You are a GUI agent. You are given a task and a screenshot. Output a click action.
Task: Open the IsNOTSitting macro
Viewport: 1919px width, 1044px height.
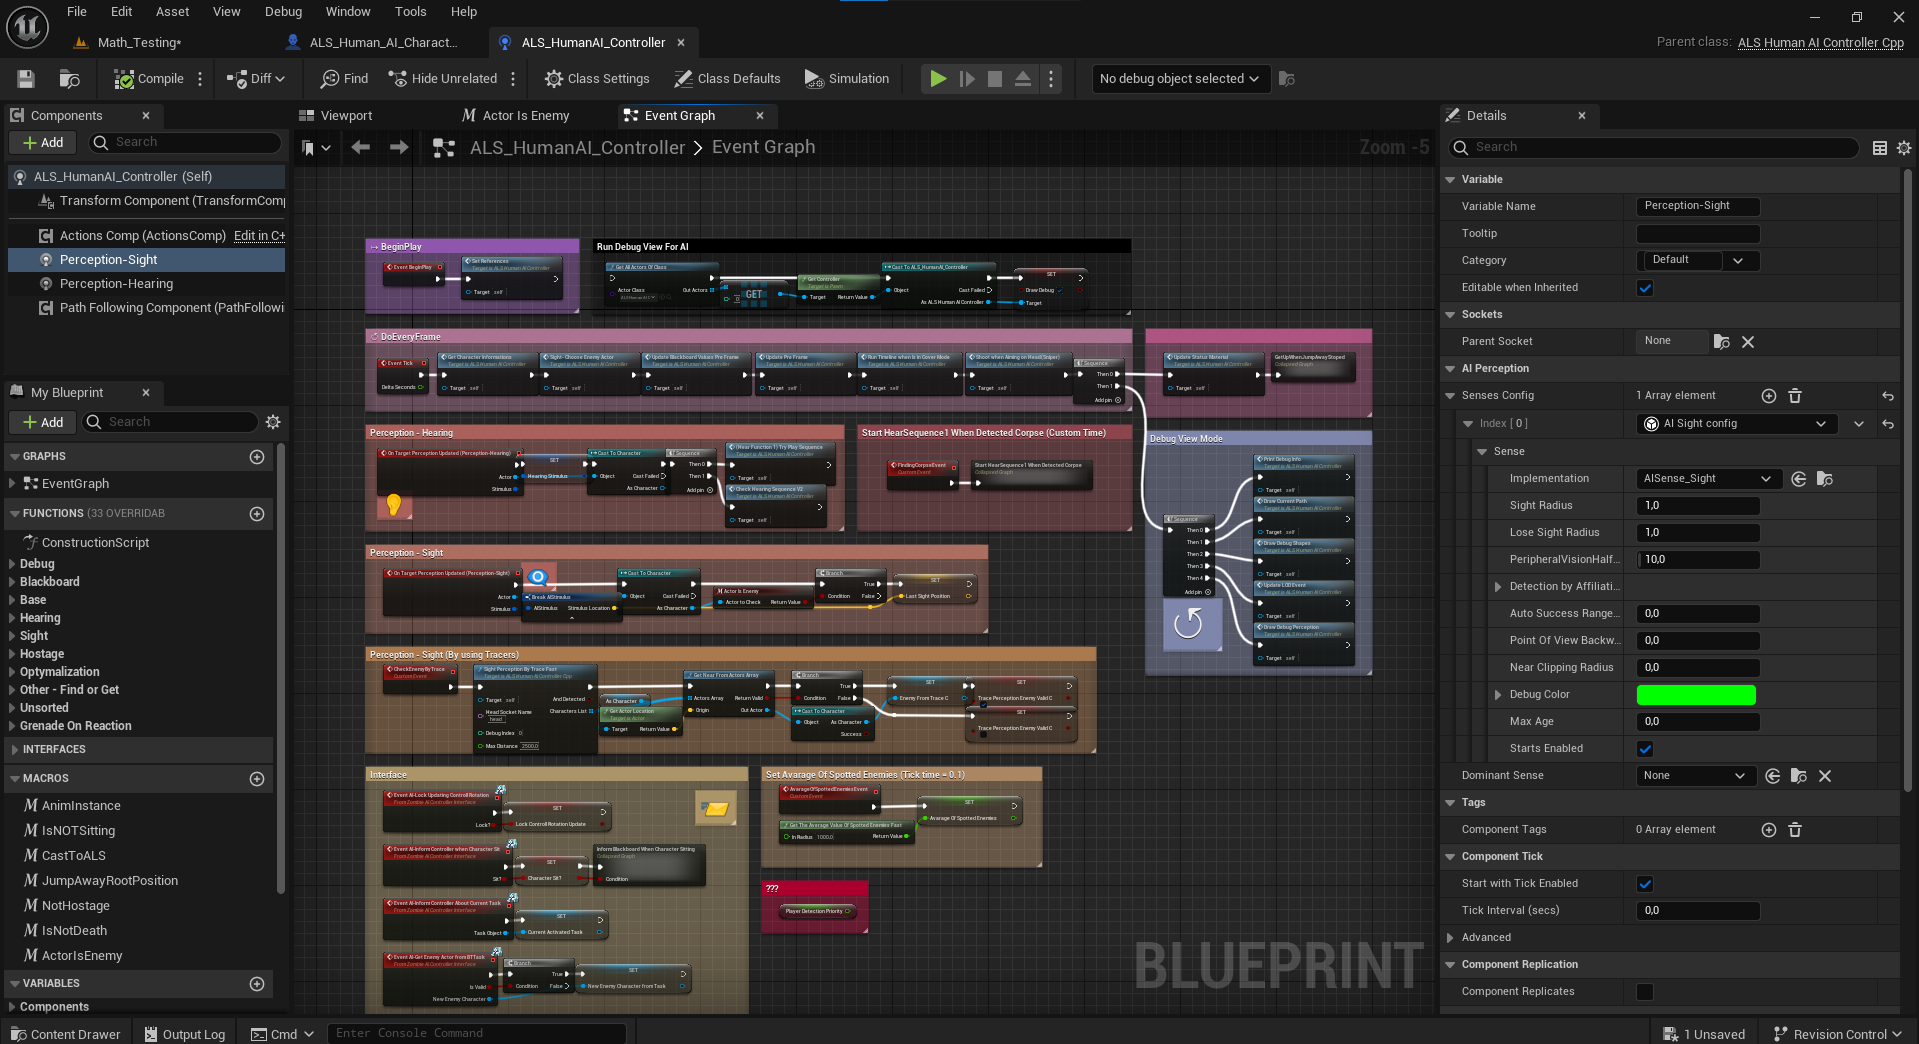(x=78, y=831)
